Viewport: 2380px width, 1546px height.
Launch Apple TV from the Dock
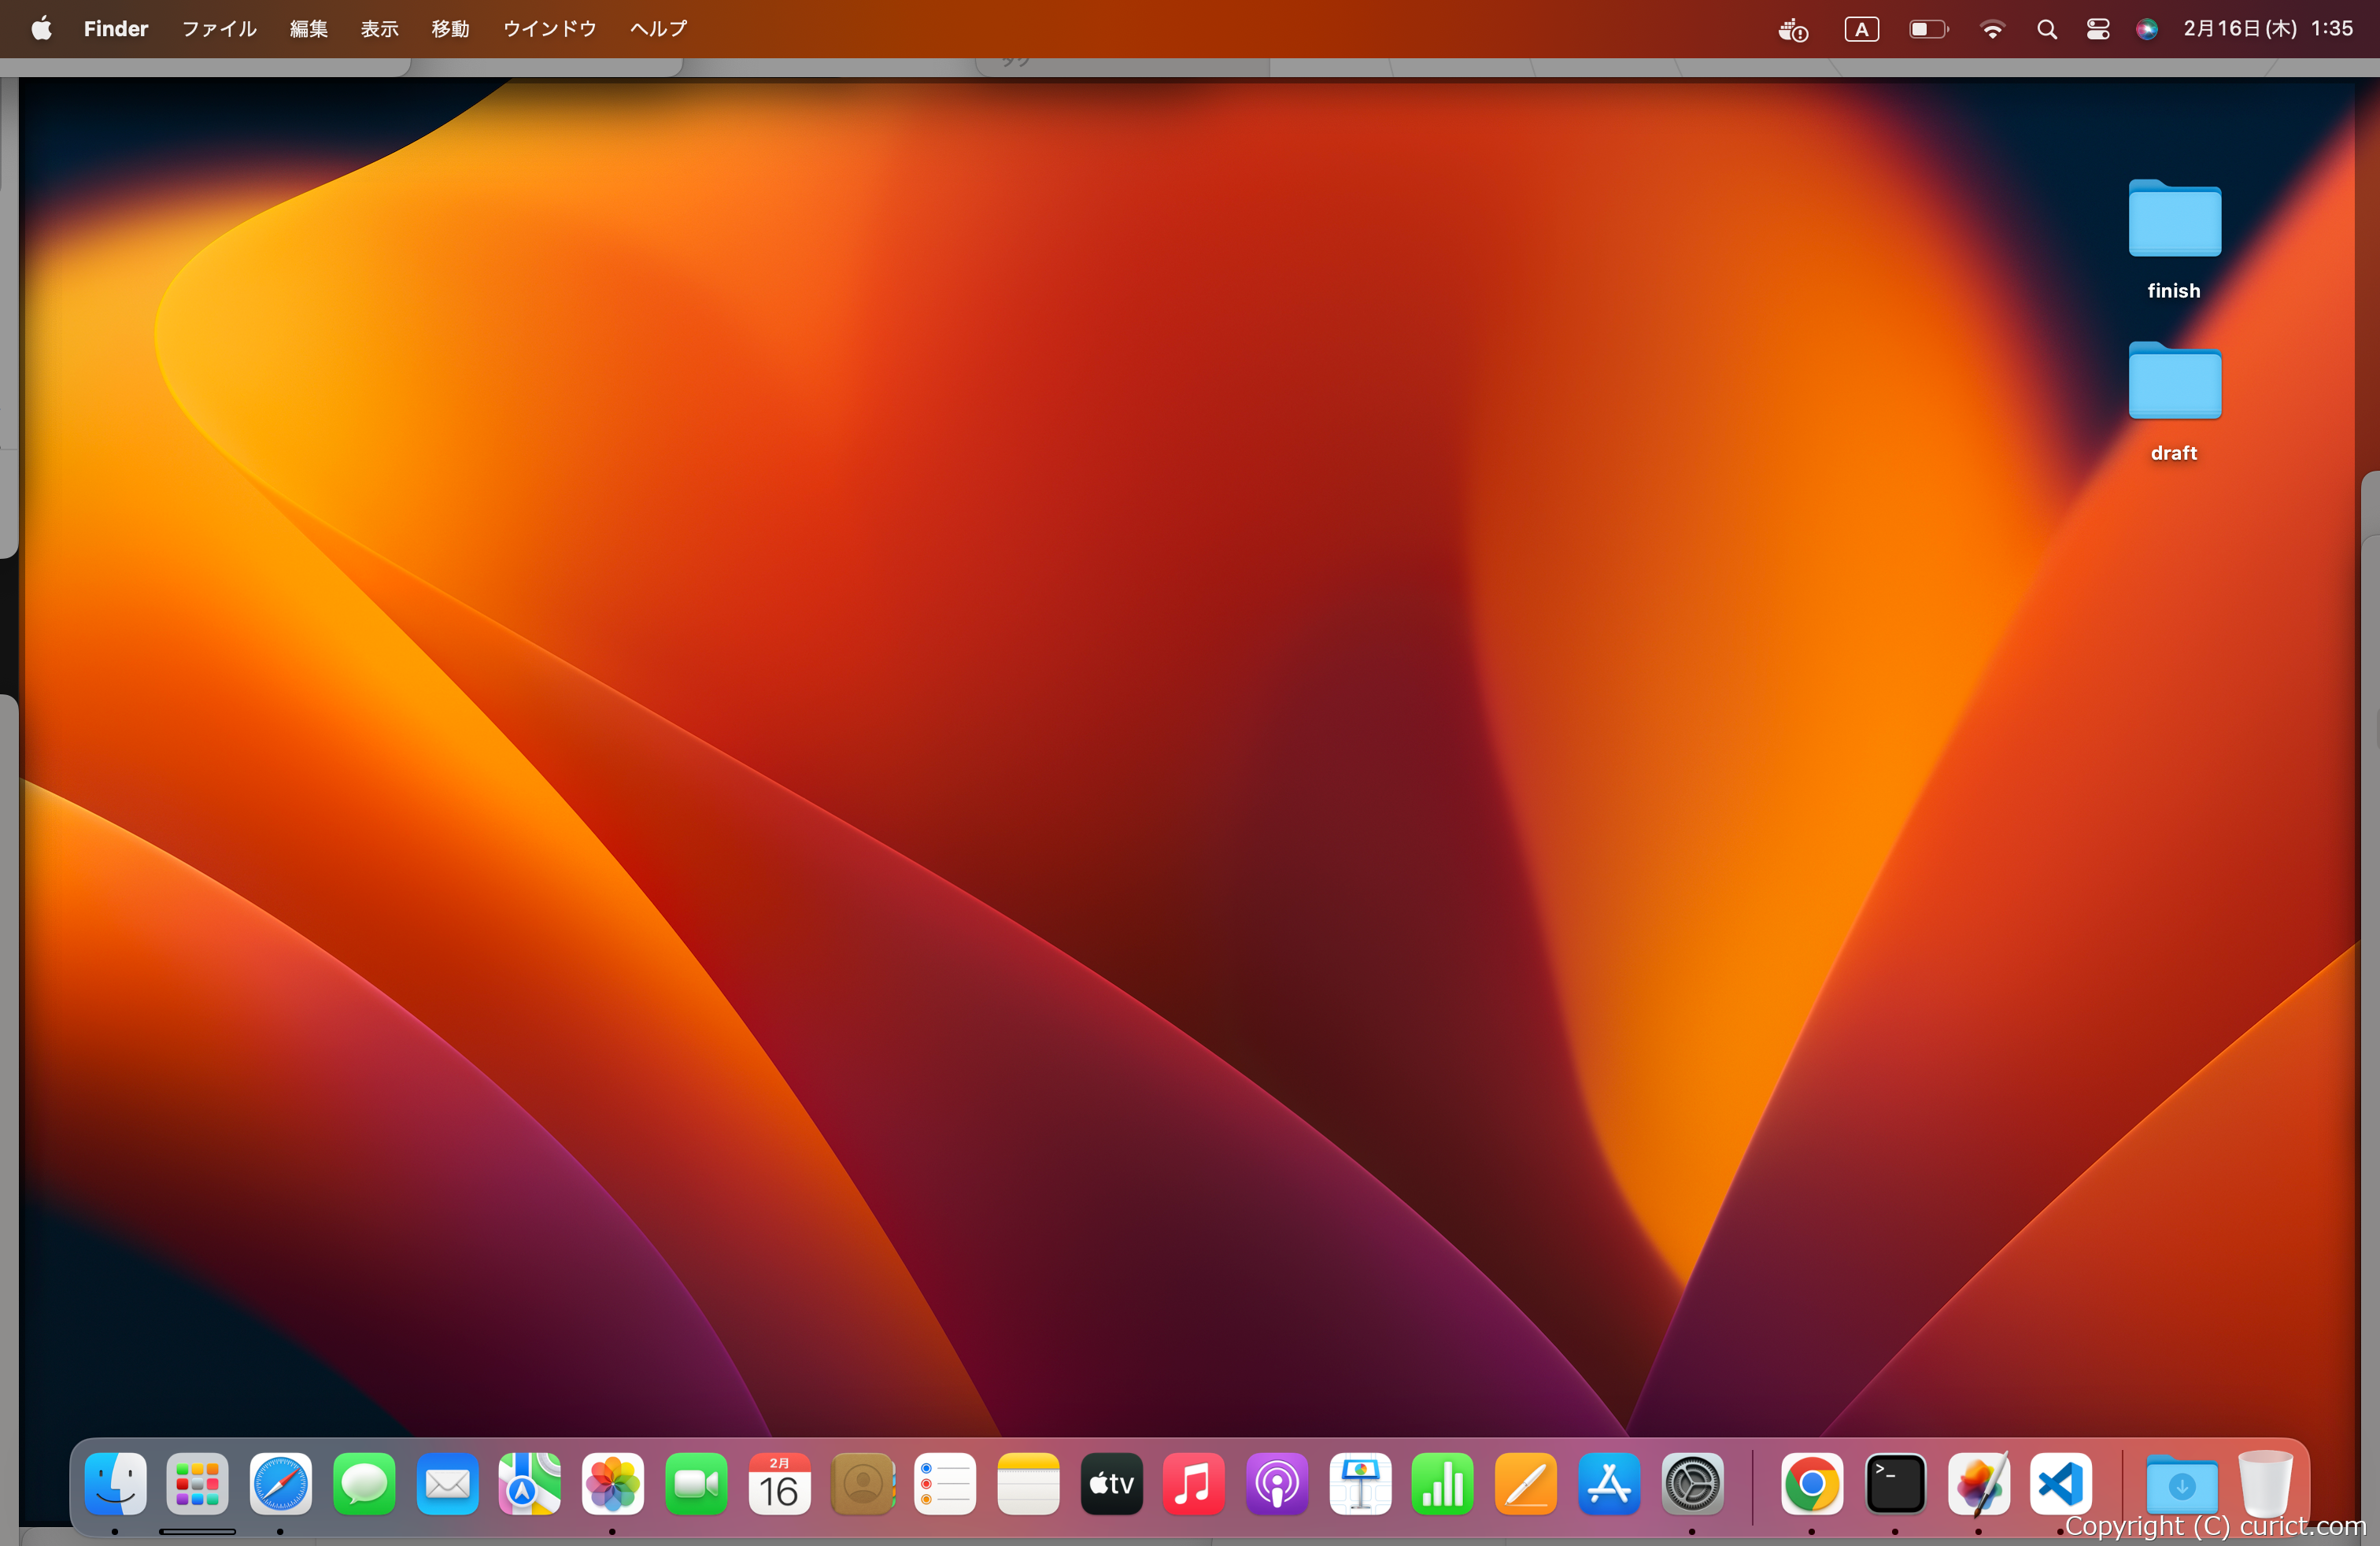[1111, 1484]
